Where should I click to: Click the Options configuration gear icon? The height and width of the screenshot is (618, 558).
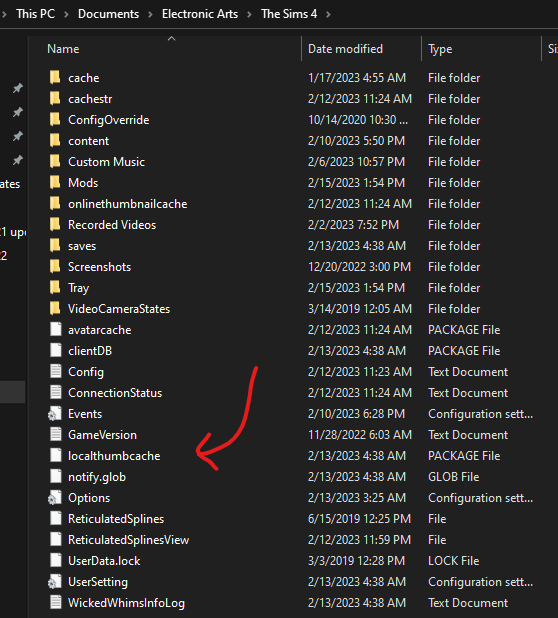(55, 497)
